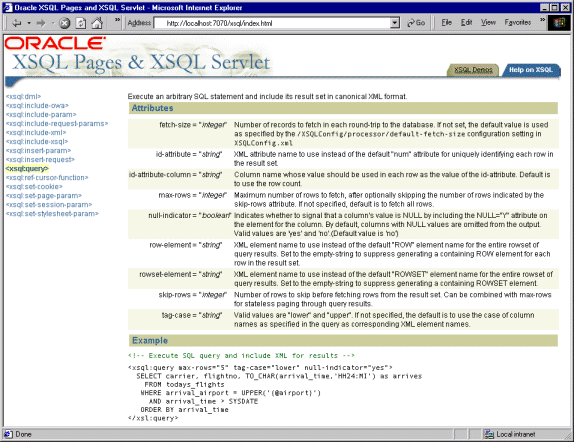This screenshot has width=574, height=442.
Task: Click the Internet Explorer title bar icon
Action: click(7, 8)
